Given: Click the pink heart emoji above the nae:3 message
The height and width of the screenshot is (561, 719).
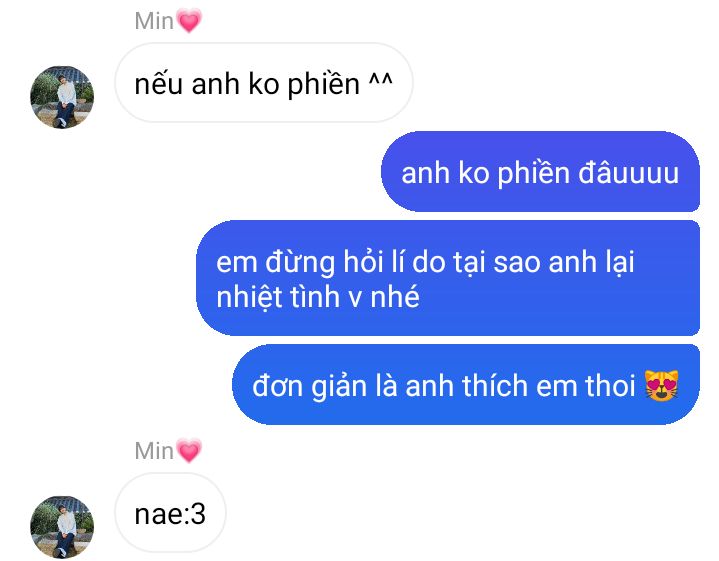Looking at the screenshot, I should pos(189,450).
